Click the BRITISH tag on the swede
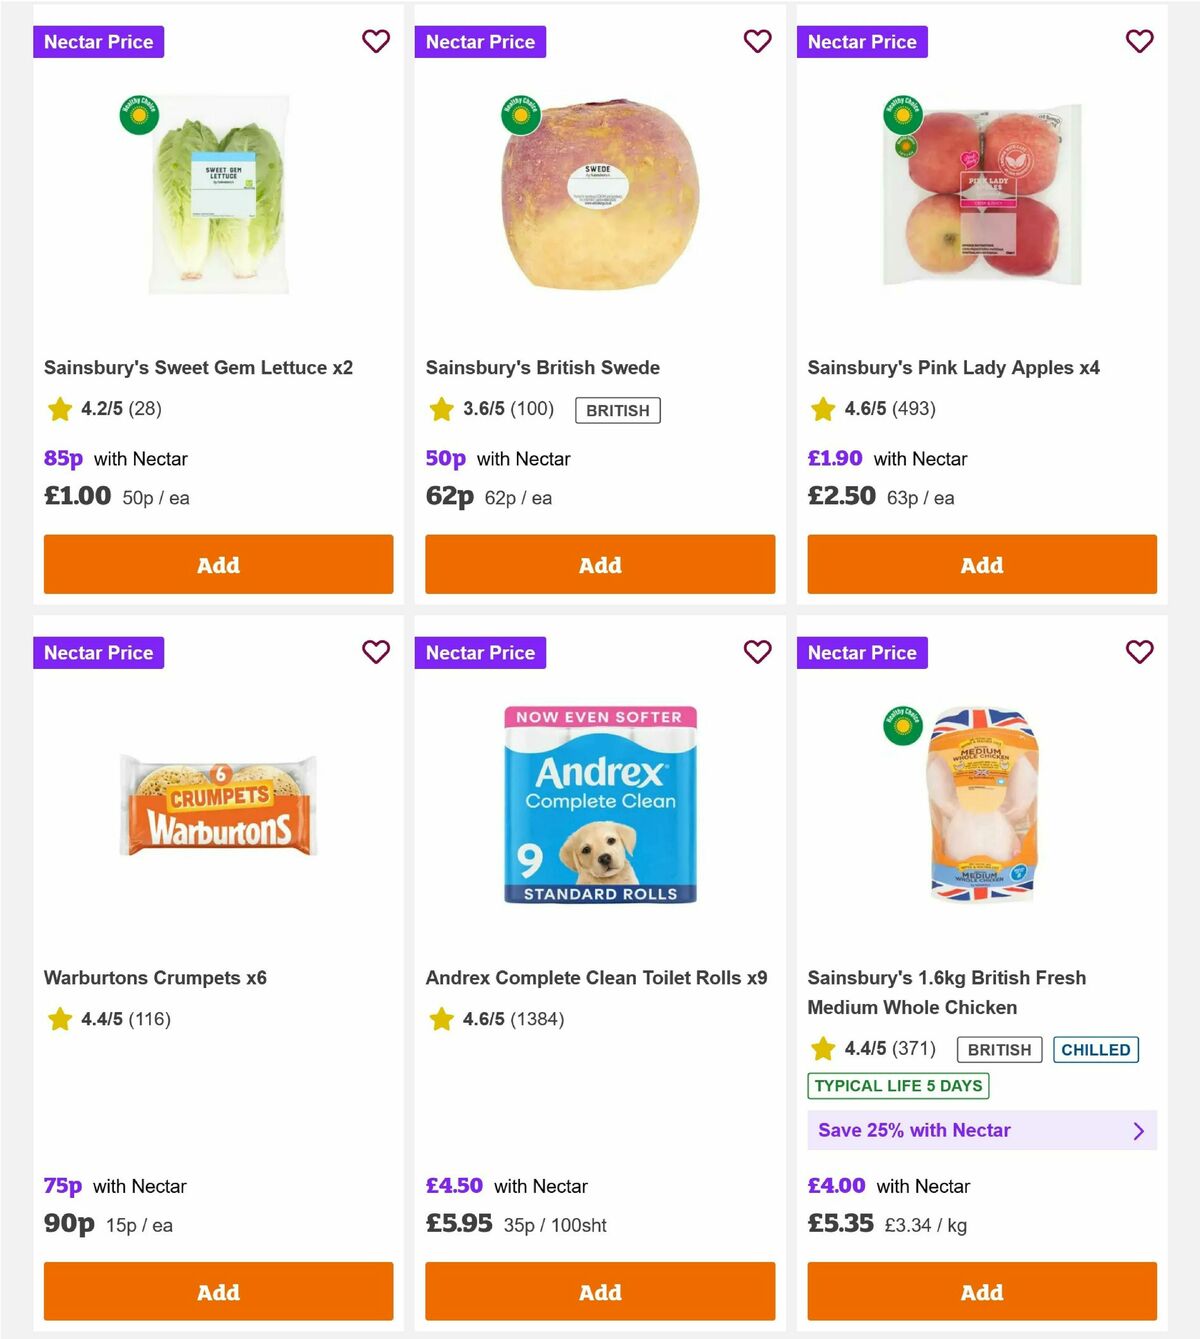 [617, 410]
